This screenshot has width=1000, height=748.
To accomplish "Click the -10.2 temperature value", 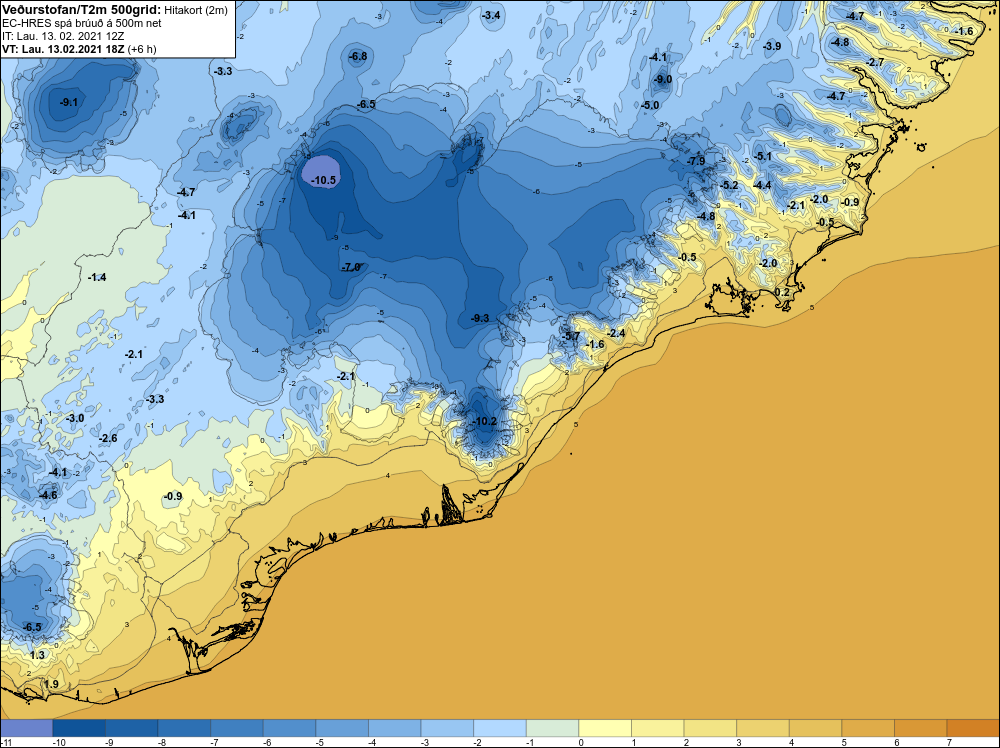I will (484, 421).
